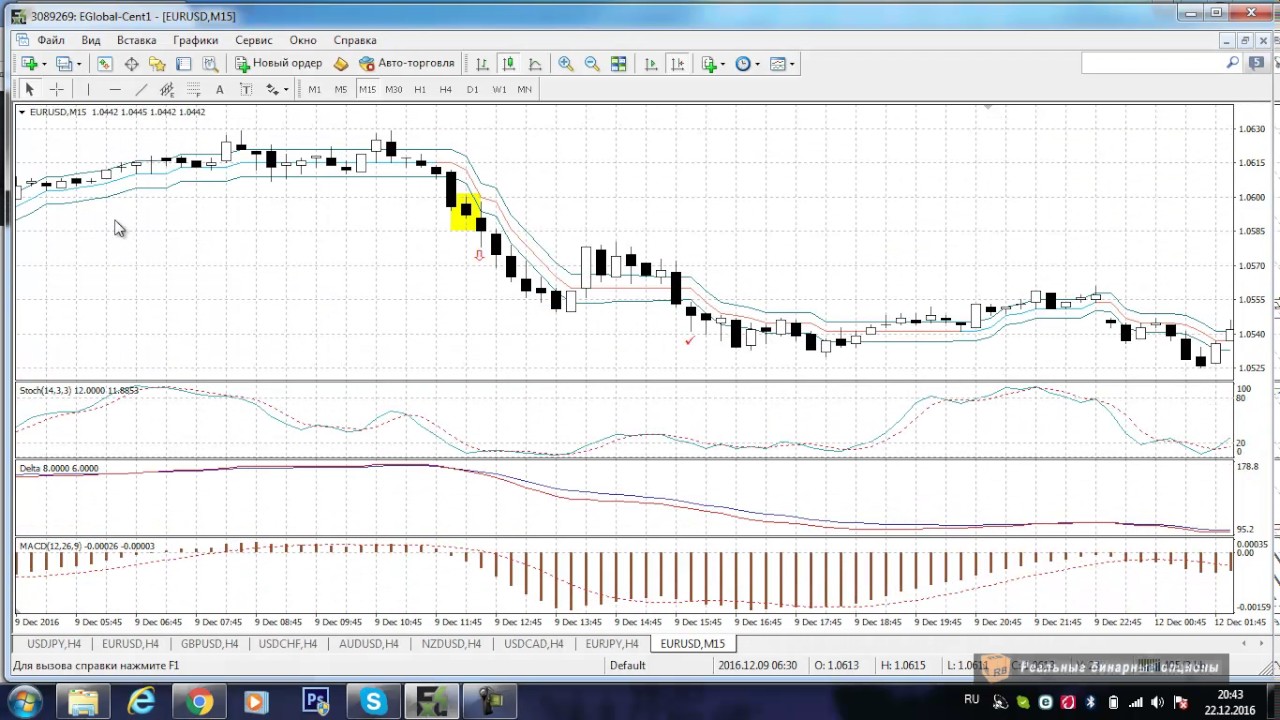Open the Market Watch window icon
This screenshot has height=720, width=1280.
(105, 63)
